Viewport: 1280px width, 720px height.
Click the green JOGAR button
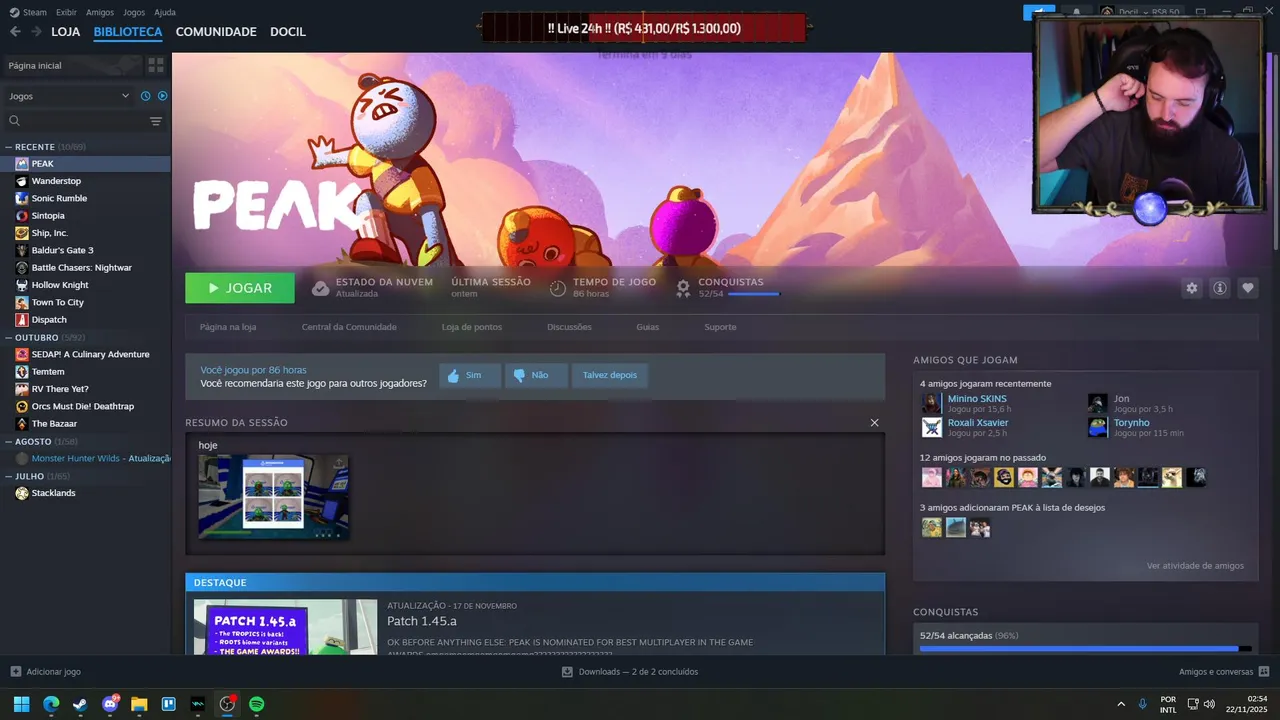click(x=240, y=288)
